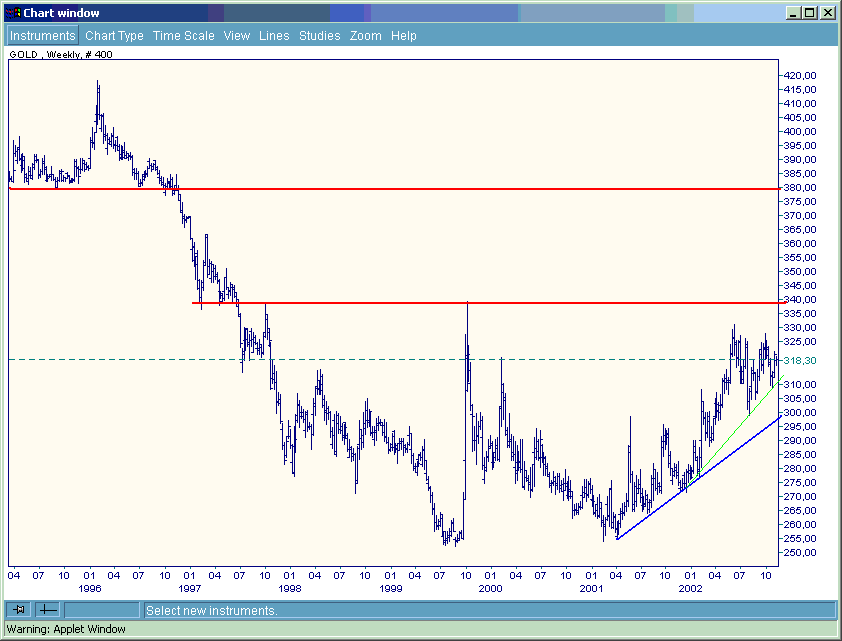Image resolution: width=842 pixels, height=641 pixels.
Task: Open the Time Scale menu
Action: 183,35
